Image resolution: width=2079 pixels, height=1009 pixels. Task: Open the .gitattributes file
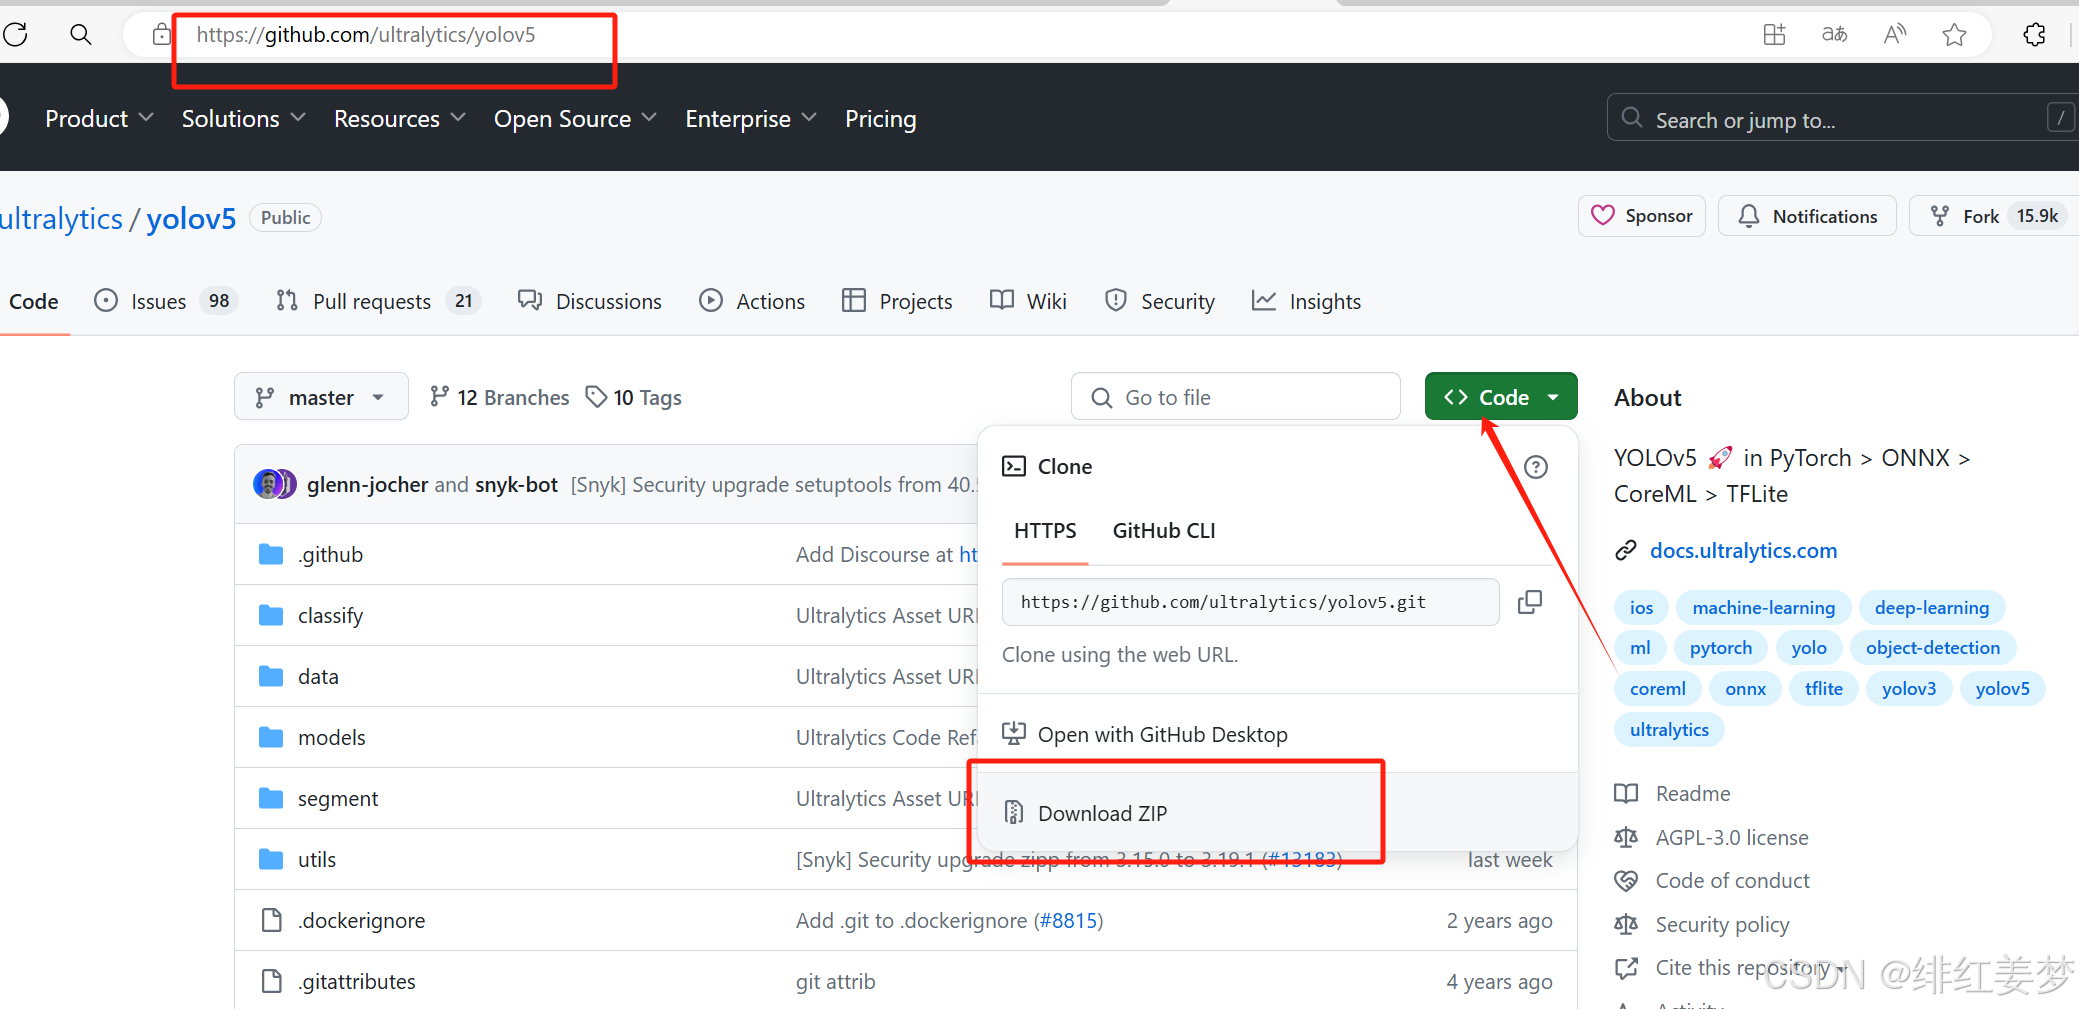pos(357,981)
